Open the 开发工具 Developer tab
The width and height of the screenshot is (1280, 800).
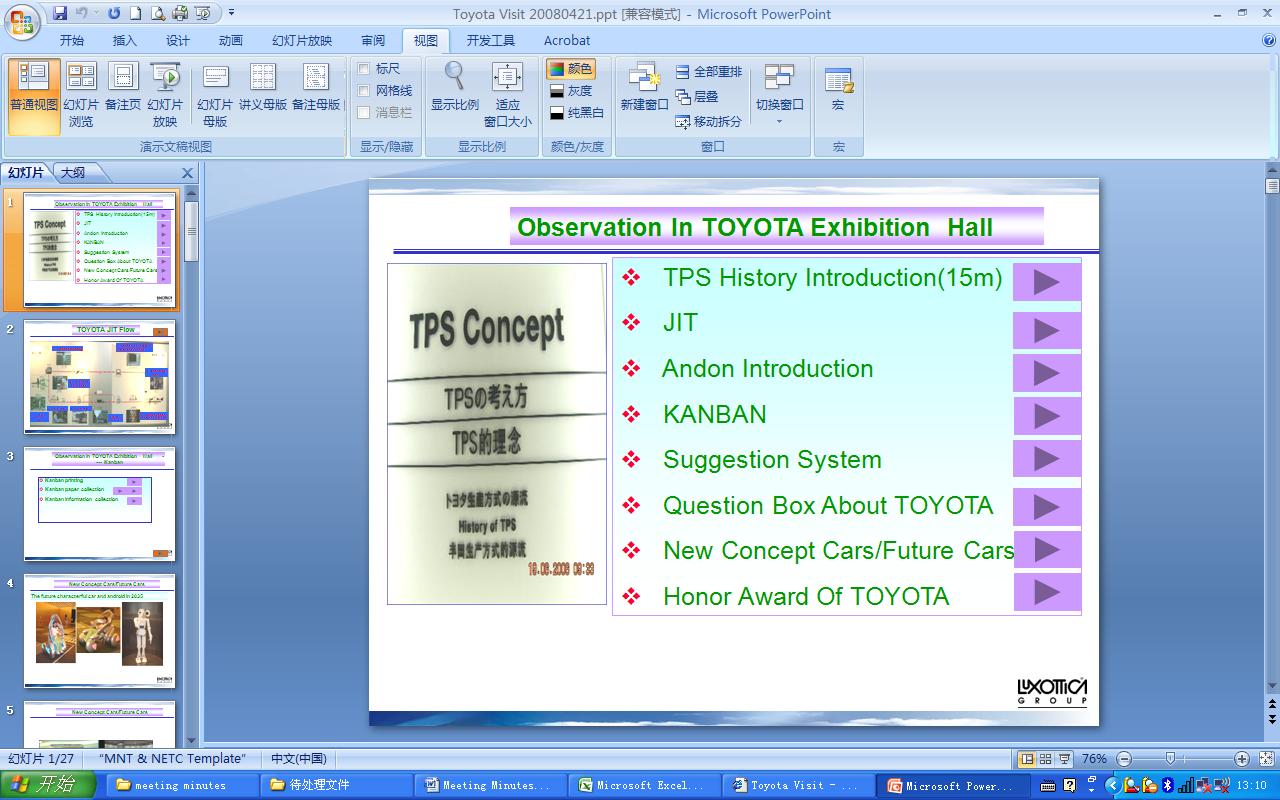[x=491, y=41]
